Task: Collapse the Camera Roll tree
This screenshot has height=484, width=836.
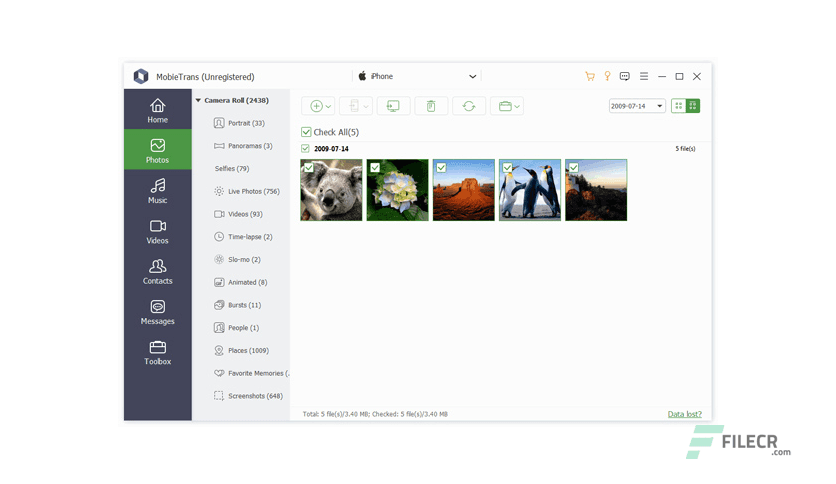Action: 198,100
